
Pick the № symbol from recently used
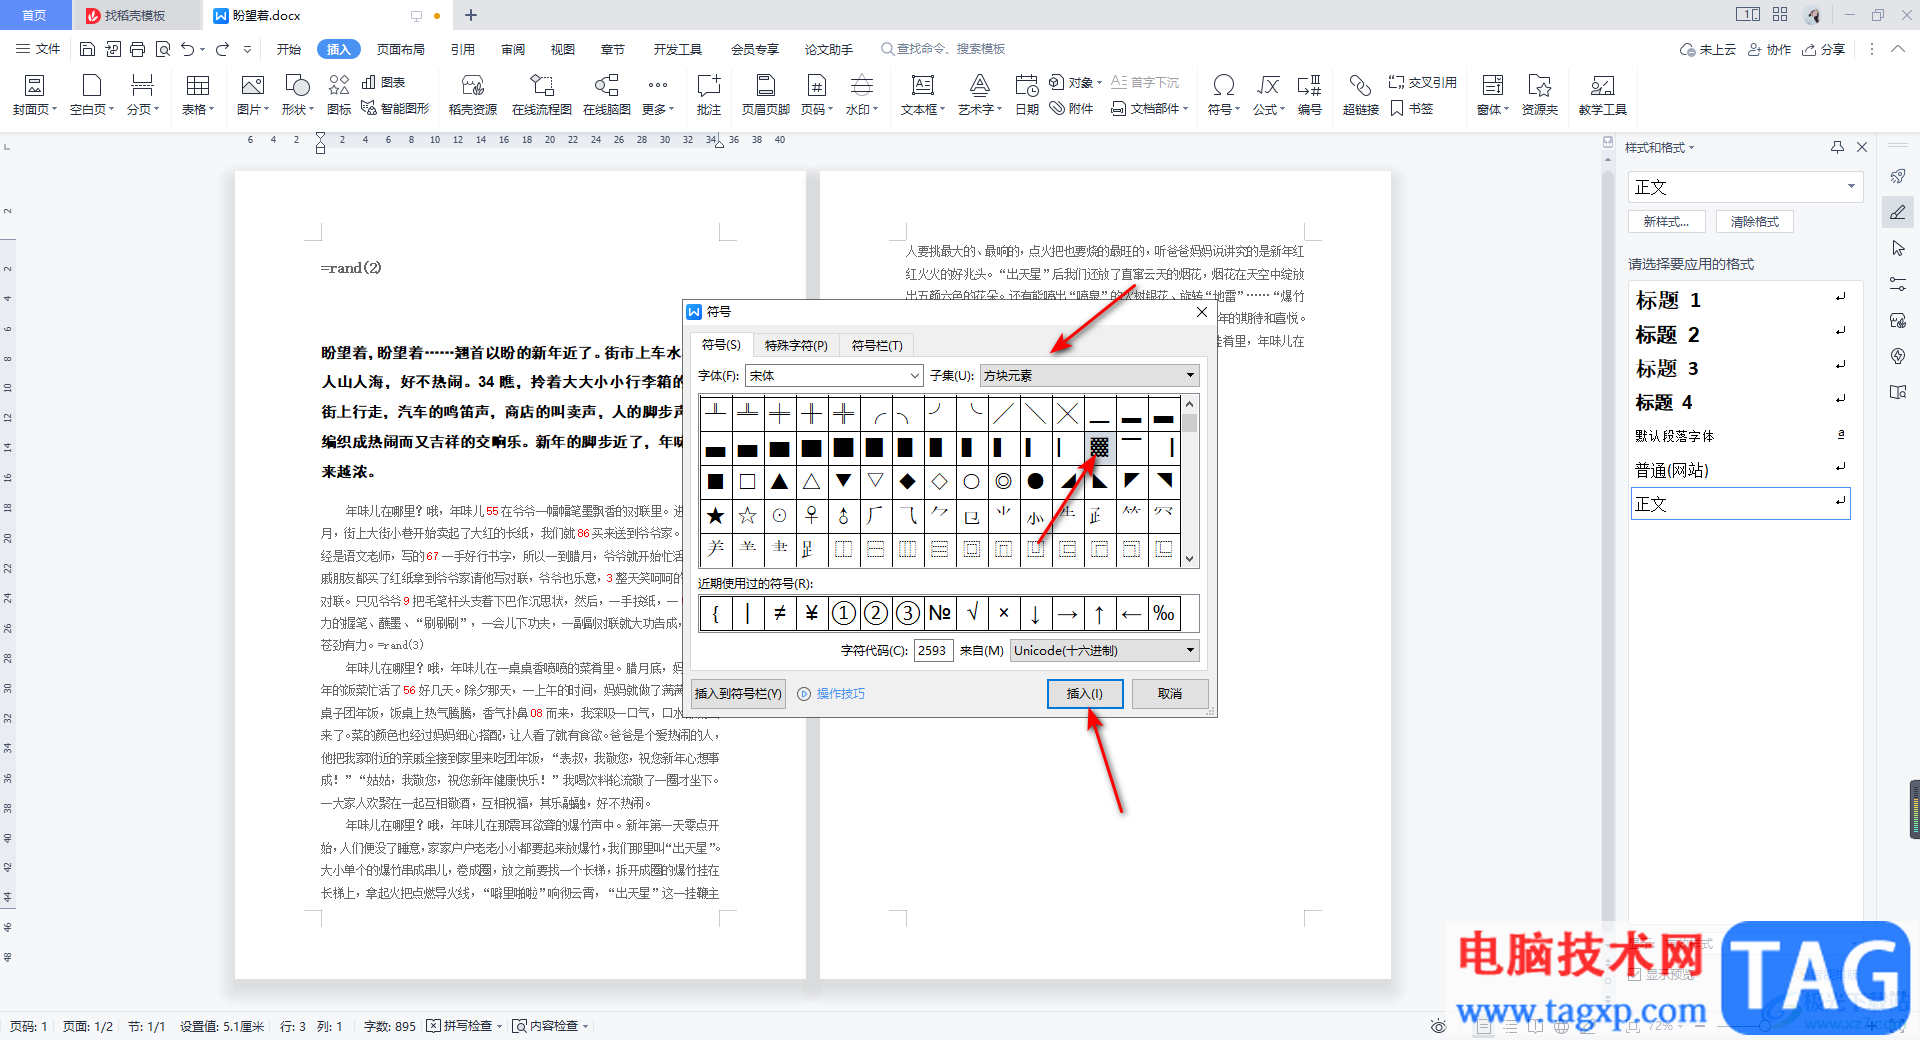pyautogui.click(x=940, y=613)
